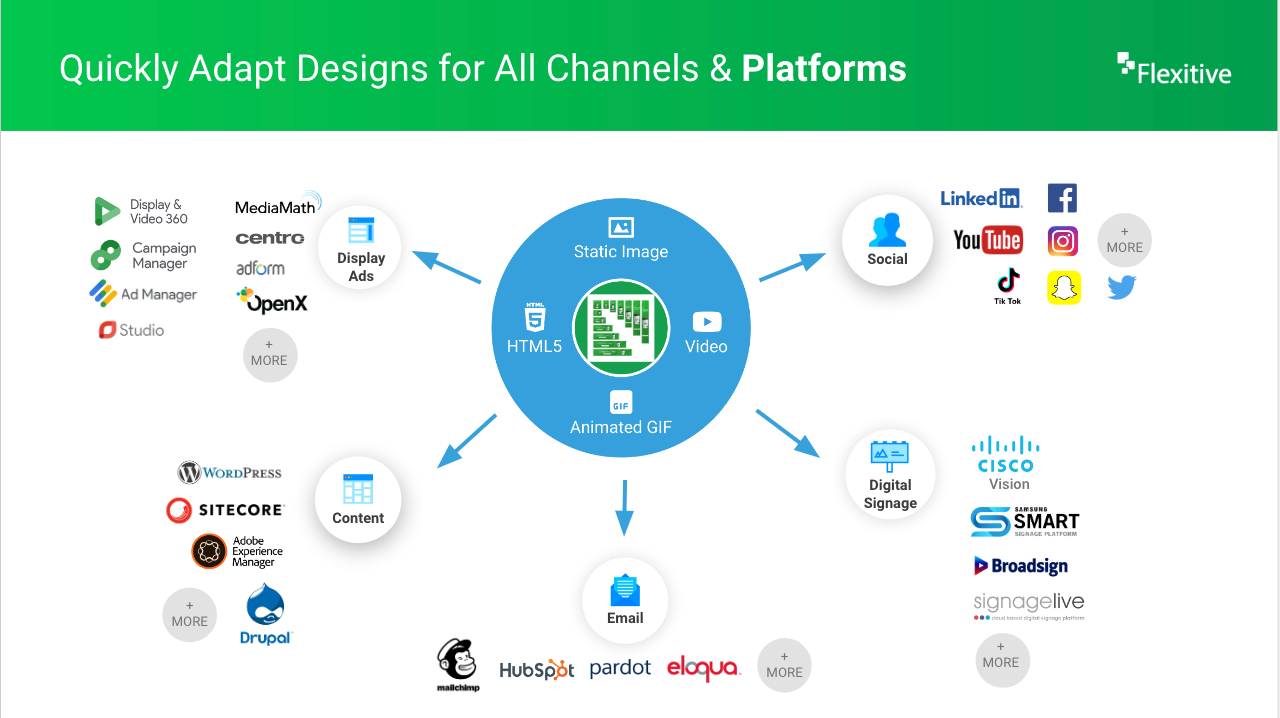Click the LinkedIn logo

pyautogui.click(x=981, y=197)
